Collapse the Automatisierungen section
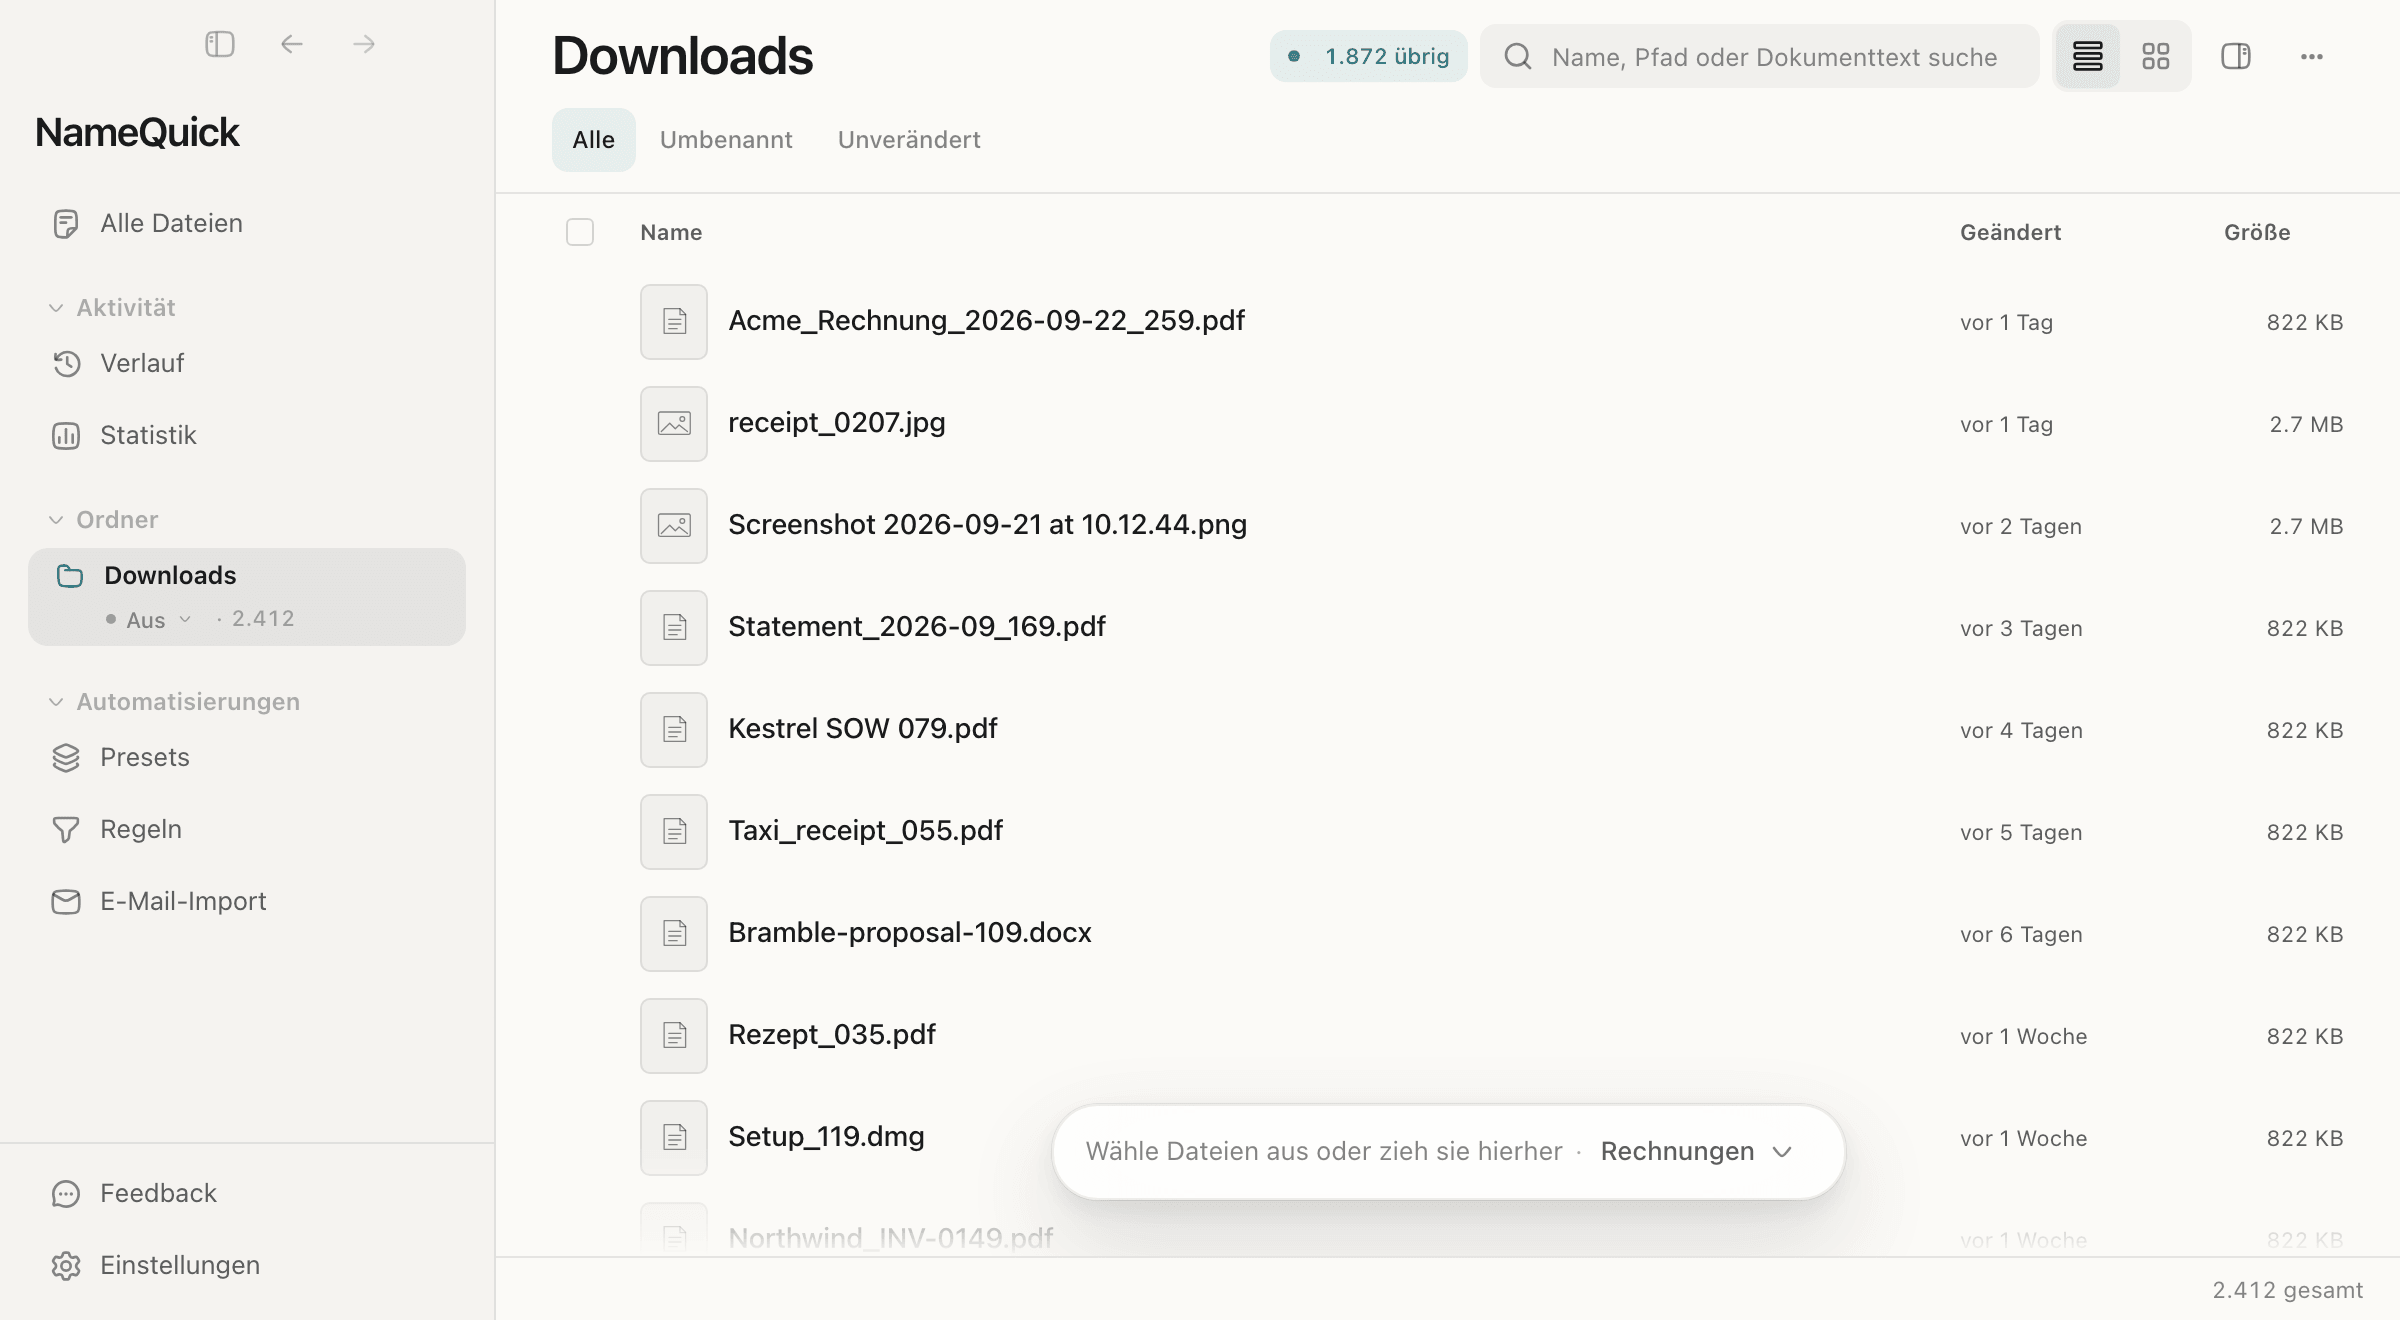 point(174,701)
